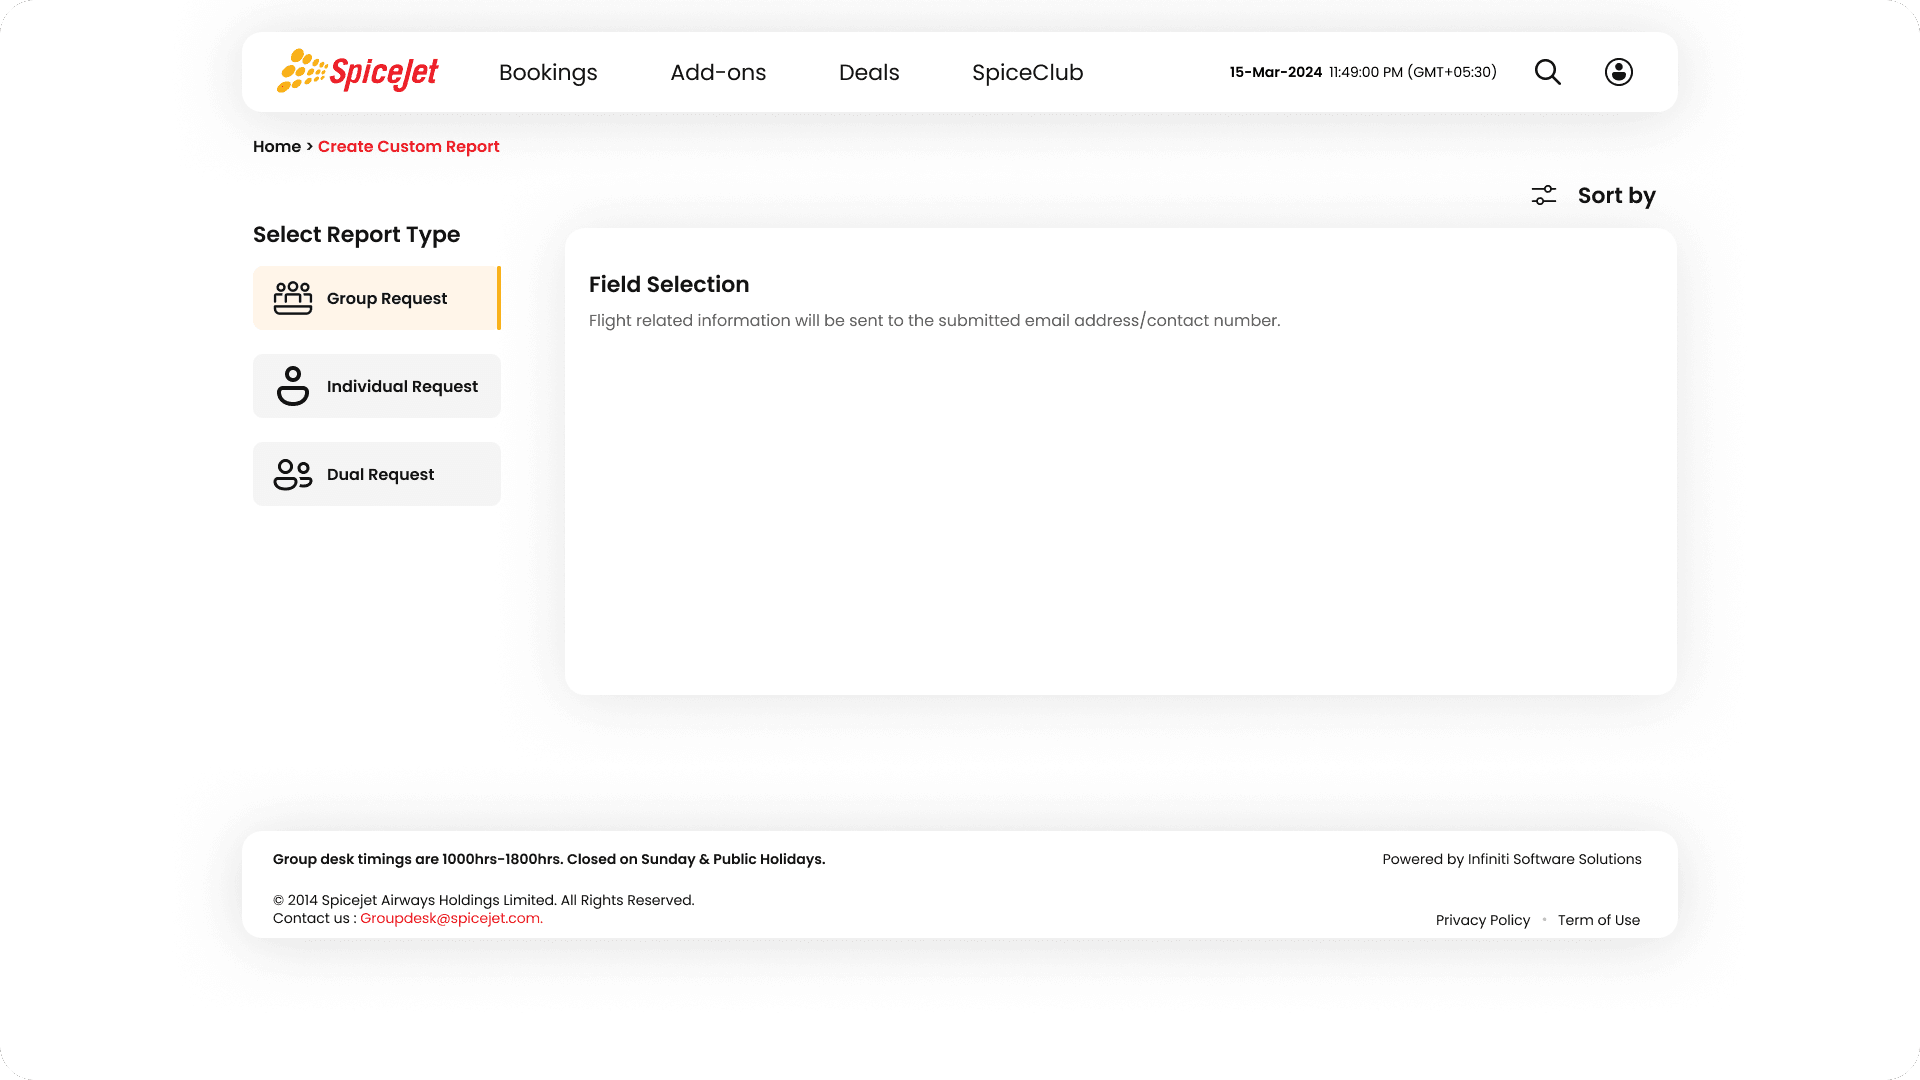
Task: Select Dual Request report type
Action: tap(380, 474)
